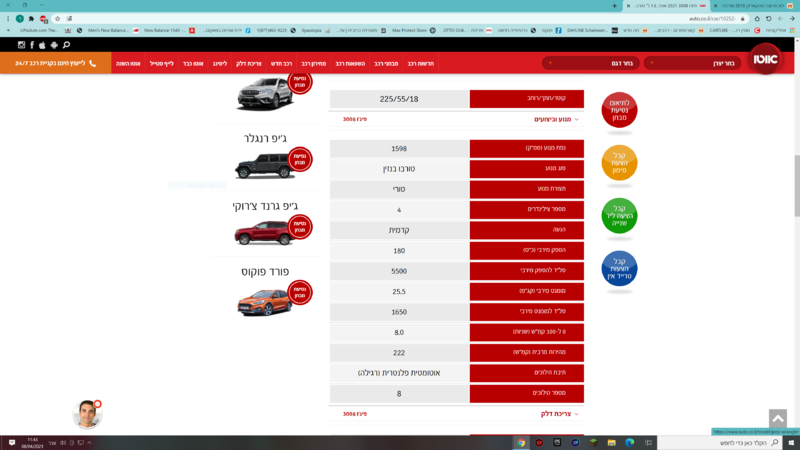Viewport: 800px width, 450px height.
Task: Click the silver SUV thumbnail at top
Action: [x=264, y=94]
